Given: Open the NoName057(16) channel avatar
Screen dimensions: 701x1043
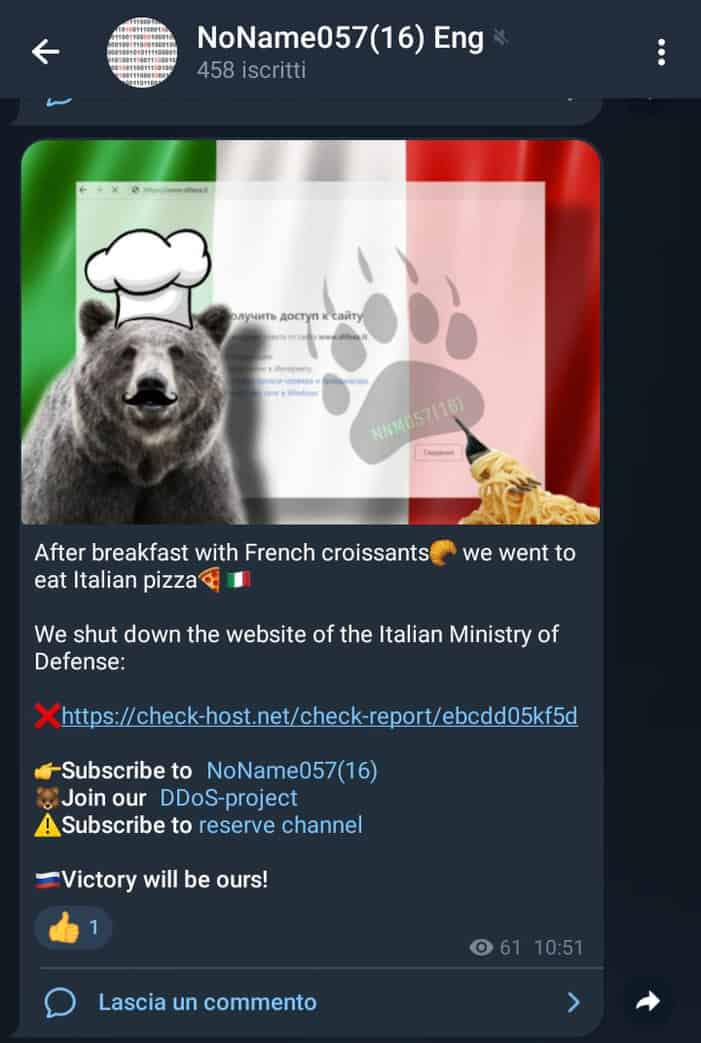Looking at the screenshot, I should coord(142,53).
